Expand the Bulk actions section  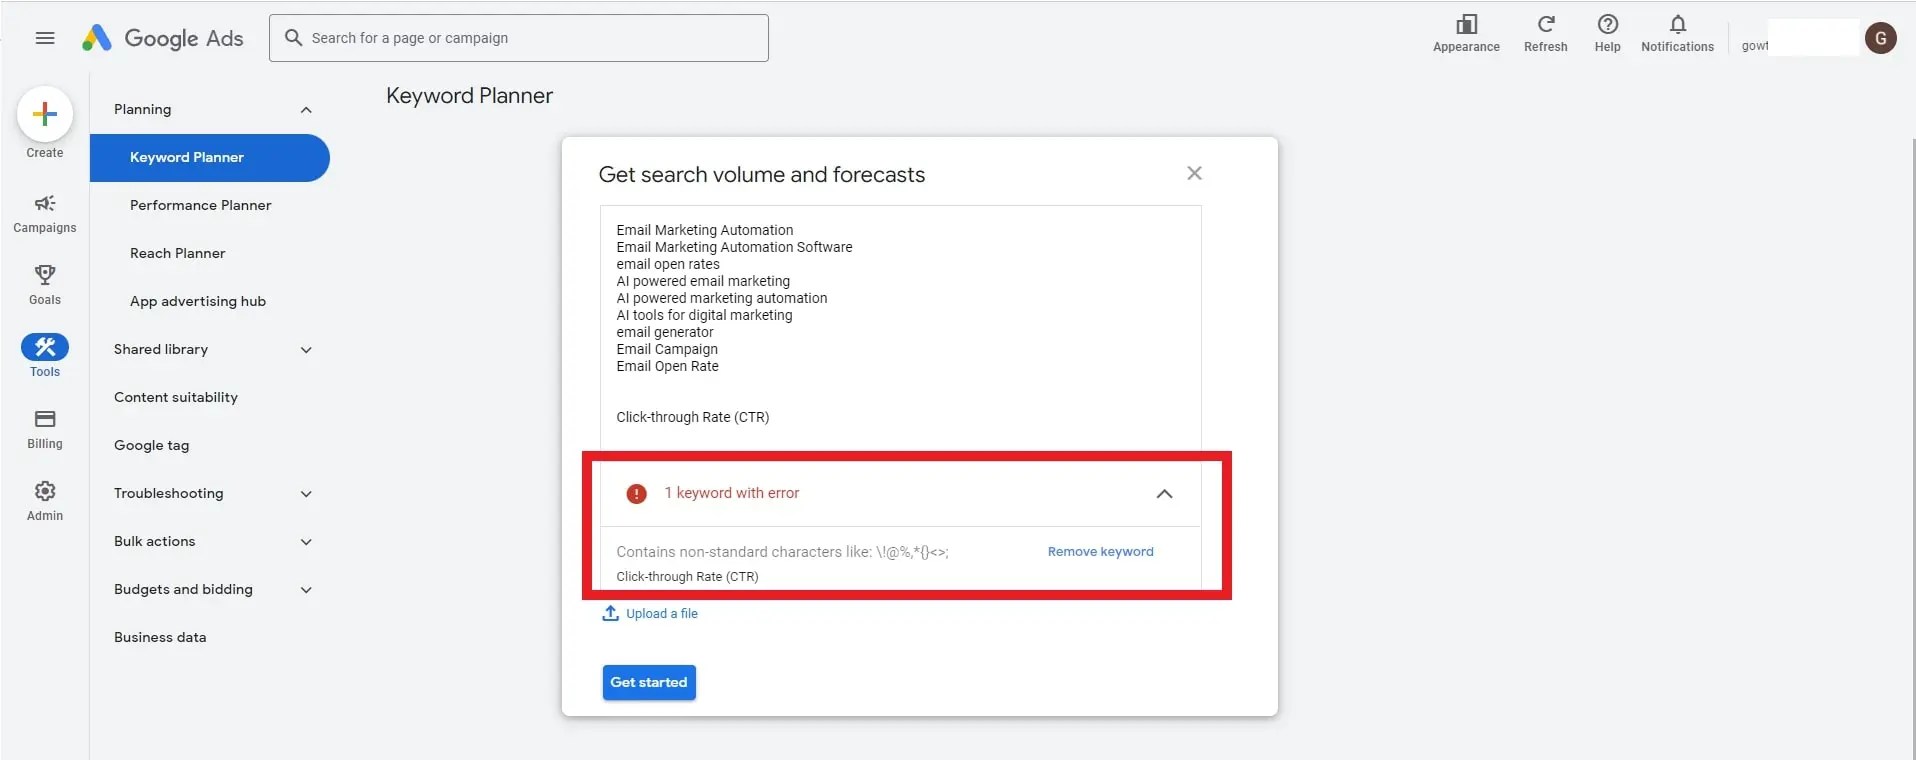tap(306, 542)
